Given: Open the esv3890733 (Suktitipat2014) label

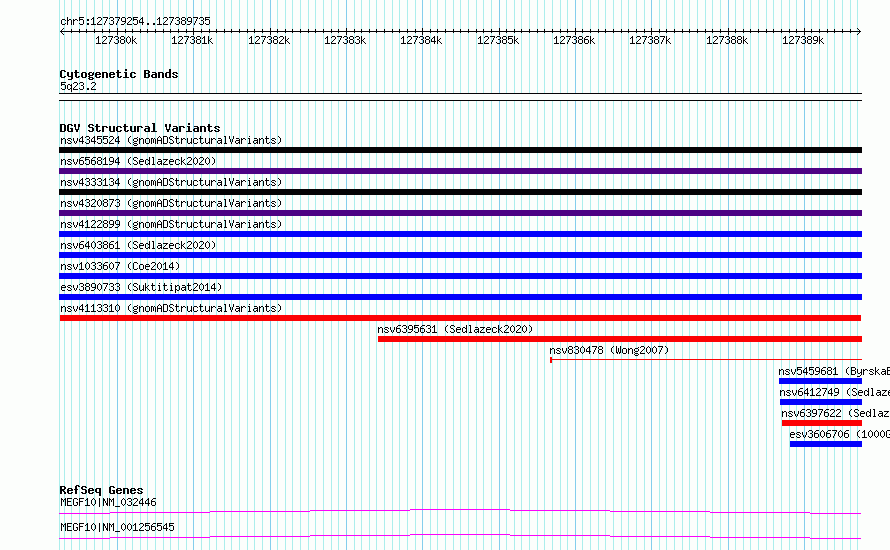Looking at the screenshot, I should tap(141, 287).
